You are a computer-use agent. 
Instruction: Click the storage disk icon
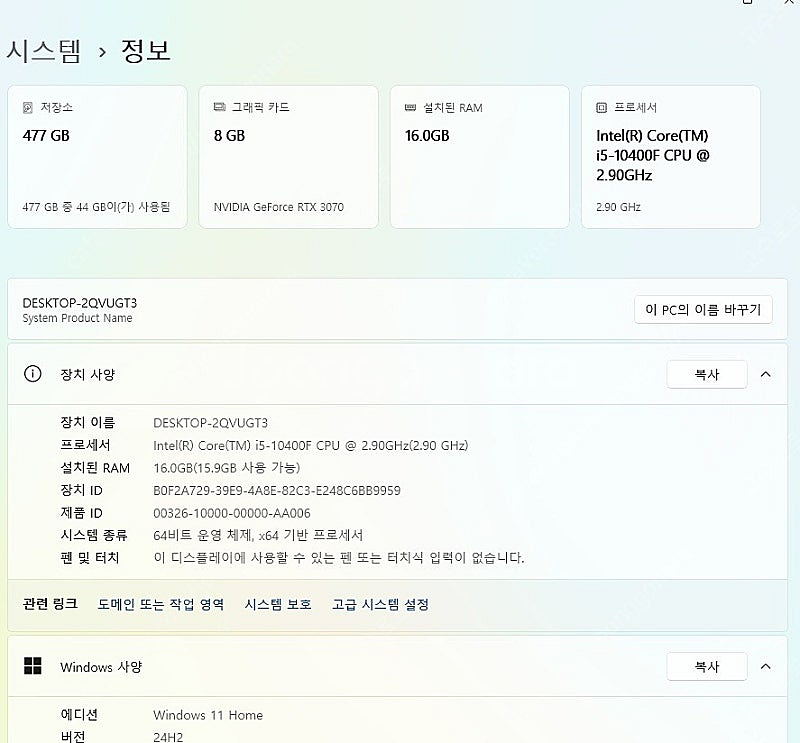pyautogui.click(x=28, y=107)
